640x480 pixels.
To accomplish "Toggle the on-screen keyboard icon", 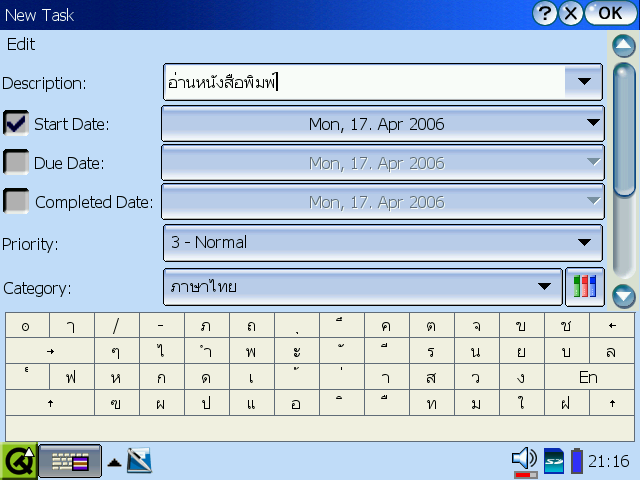I will pos(70,461).
